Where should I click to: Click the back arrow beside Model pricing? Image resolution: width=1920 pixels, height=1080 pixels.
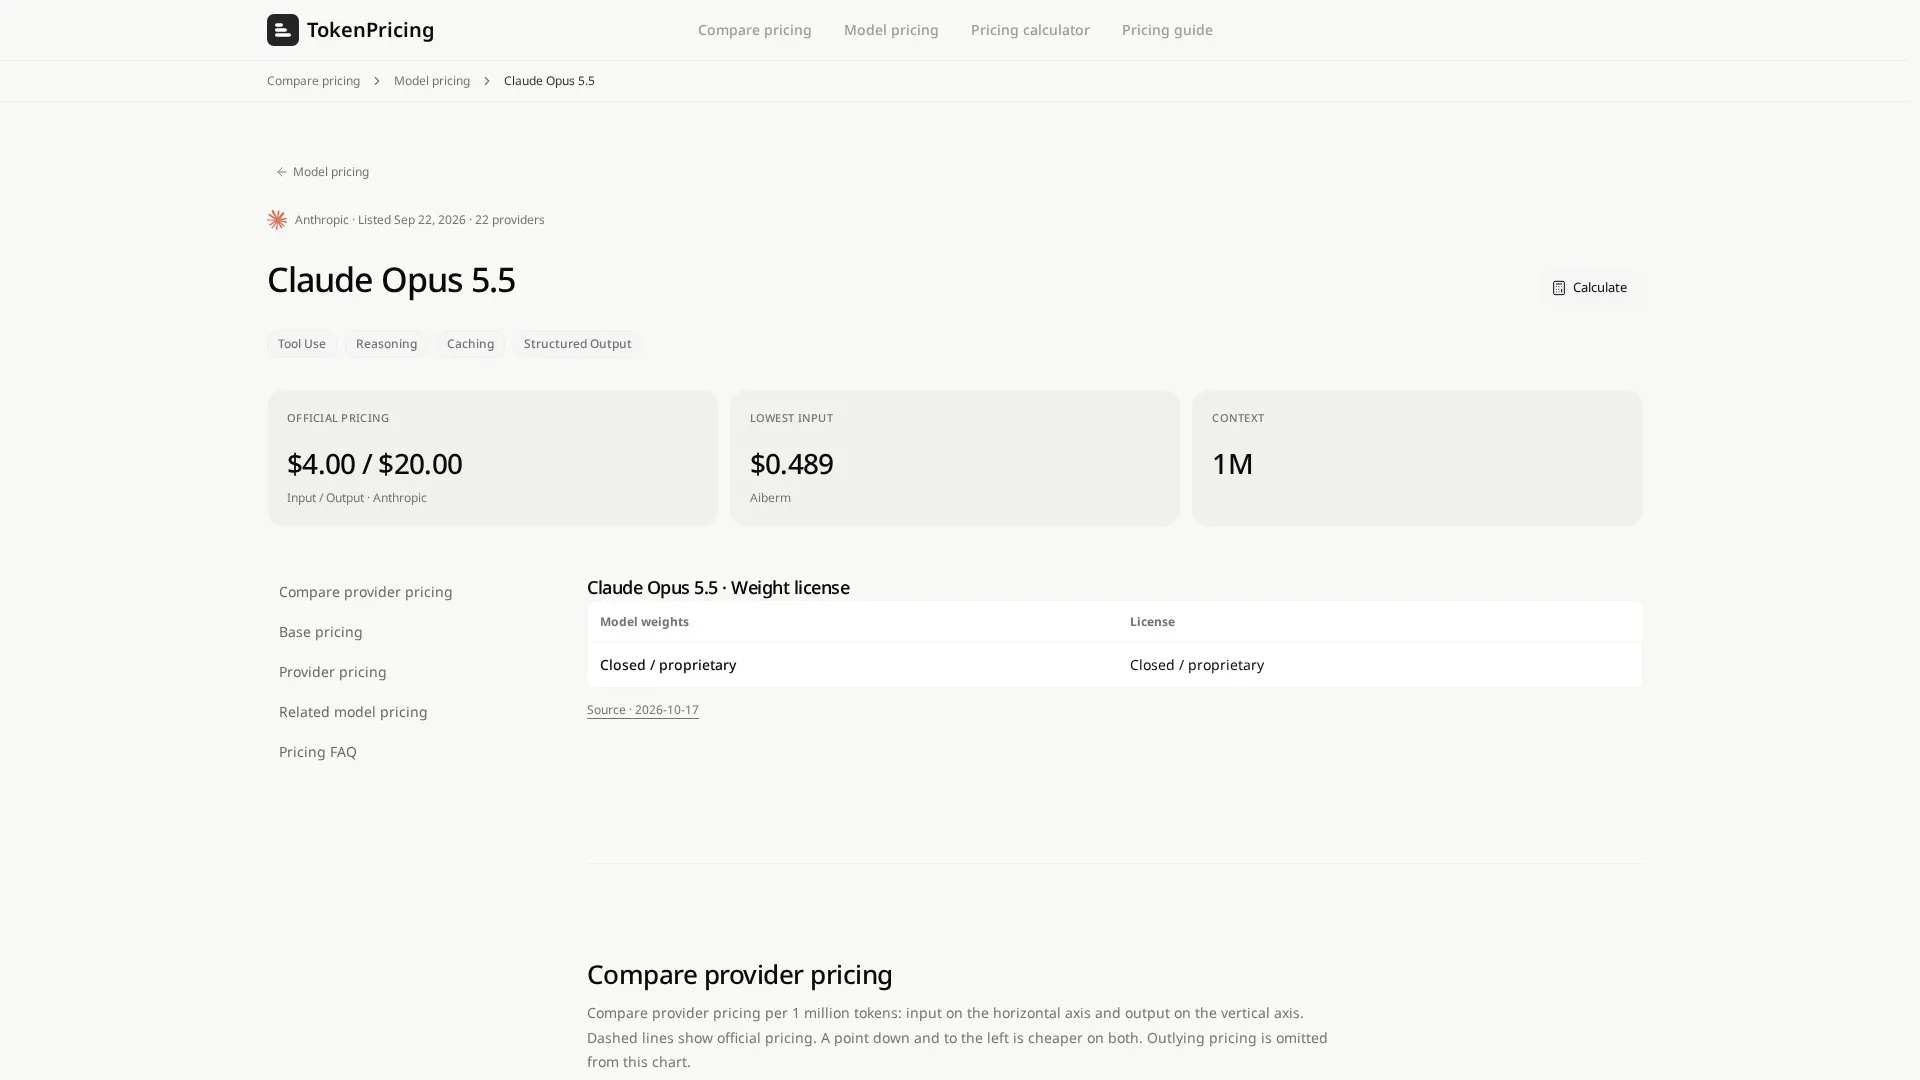pyautogui.click(x=282, y=172)
